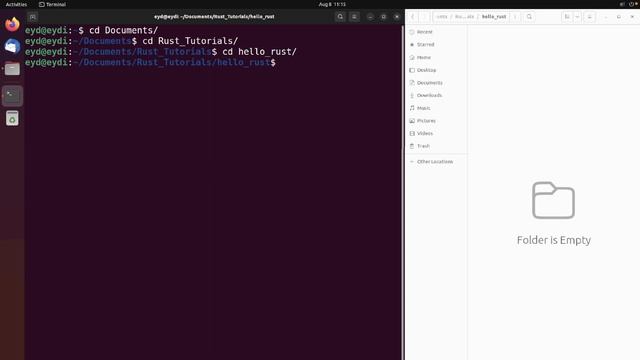This screenshot has height=360, width=640.
Task: Click the 'cd Rust_Tutorials/' command text
Action: pos(190,41)
